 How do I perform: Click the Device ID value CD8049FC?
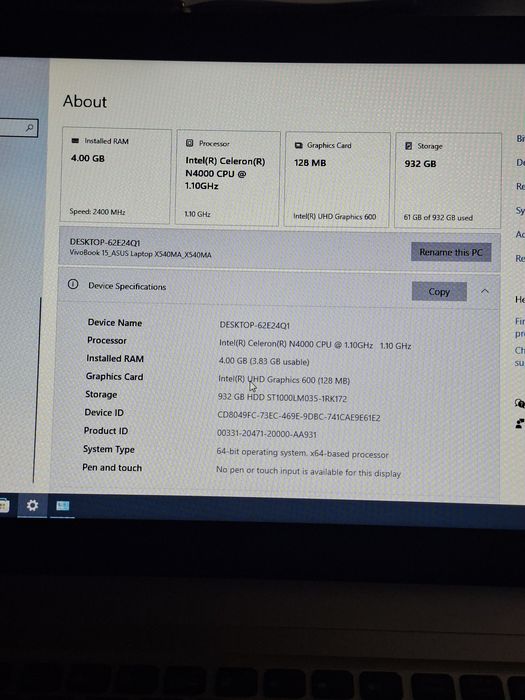click(299, 417)
